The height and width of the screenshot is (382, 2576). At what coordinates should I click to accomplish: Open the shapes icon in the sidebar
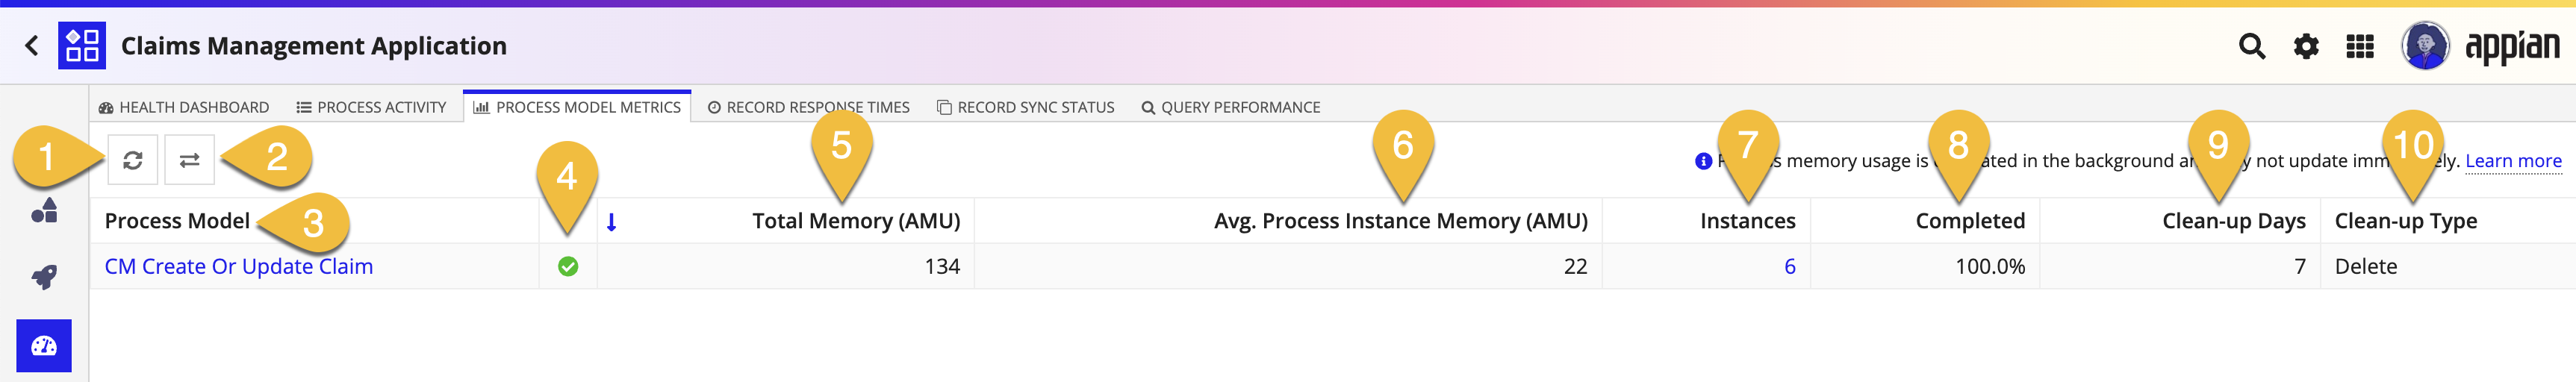pos(44,210)
